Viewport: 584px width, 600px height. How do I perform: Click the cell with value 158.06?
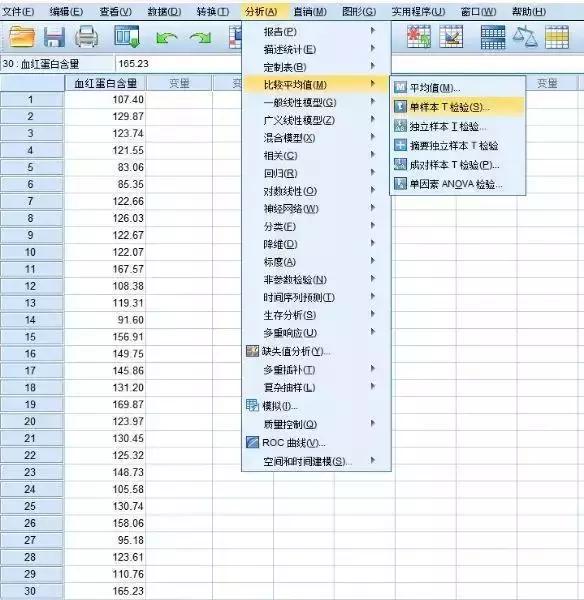105,523
